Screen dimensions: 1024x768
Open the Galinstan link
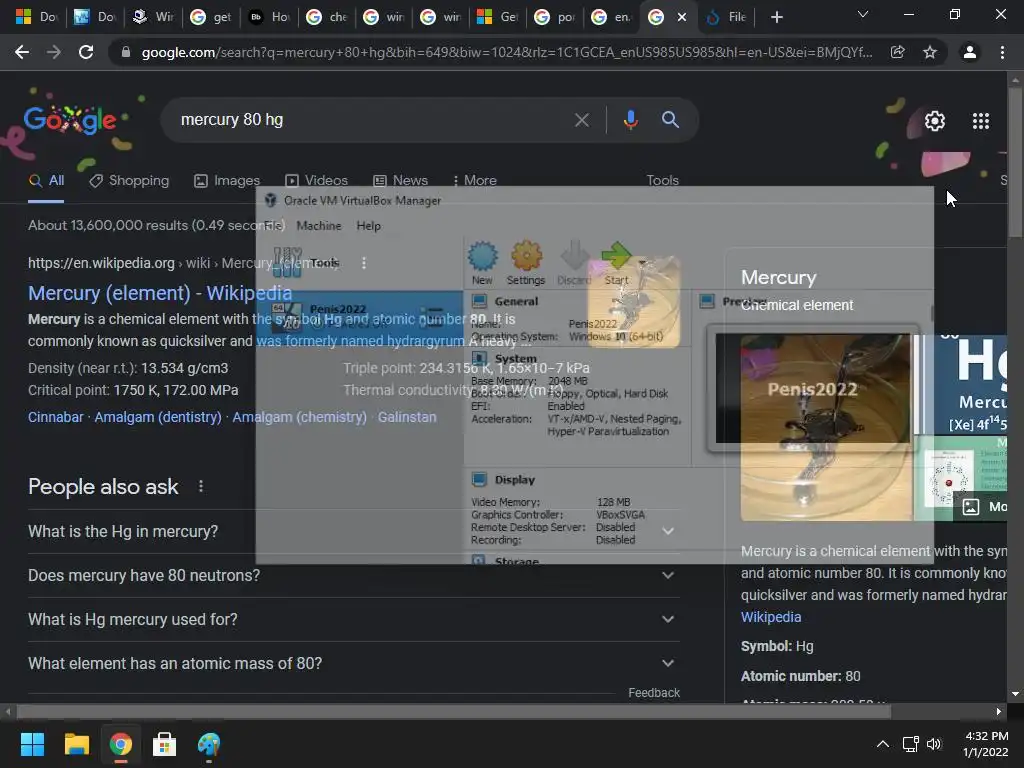(x=407, y=417)
